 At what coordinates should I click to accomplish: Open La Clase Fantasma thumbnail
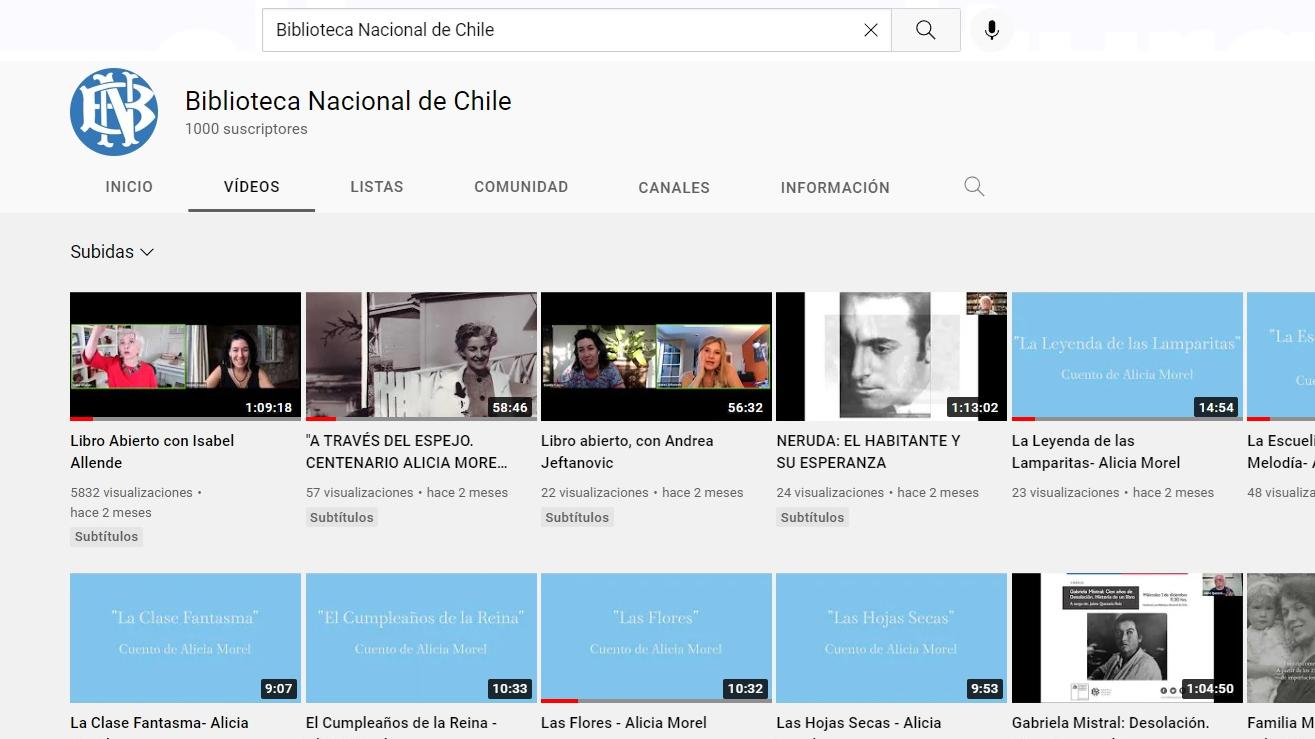185,638
